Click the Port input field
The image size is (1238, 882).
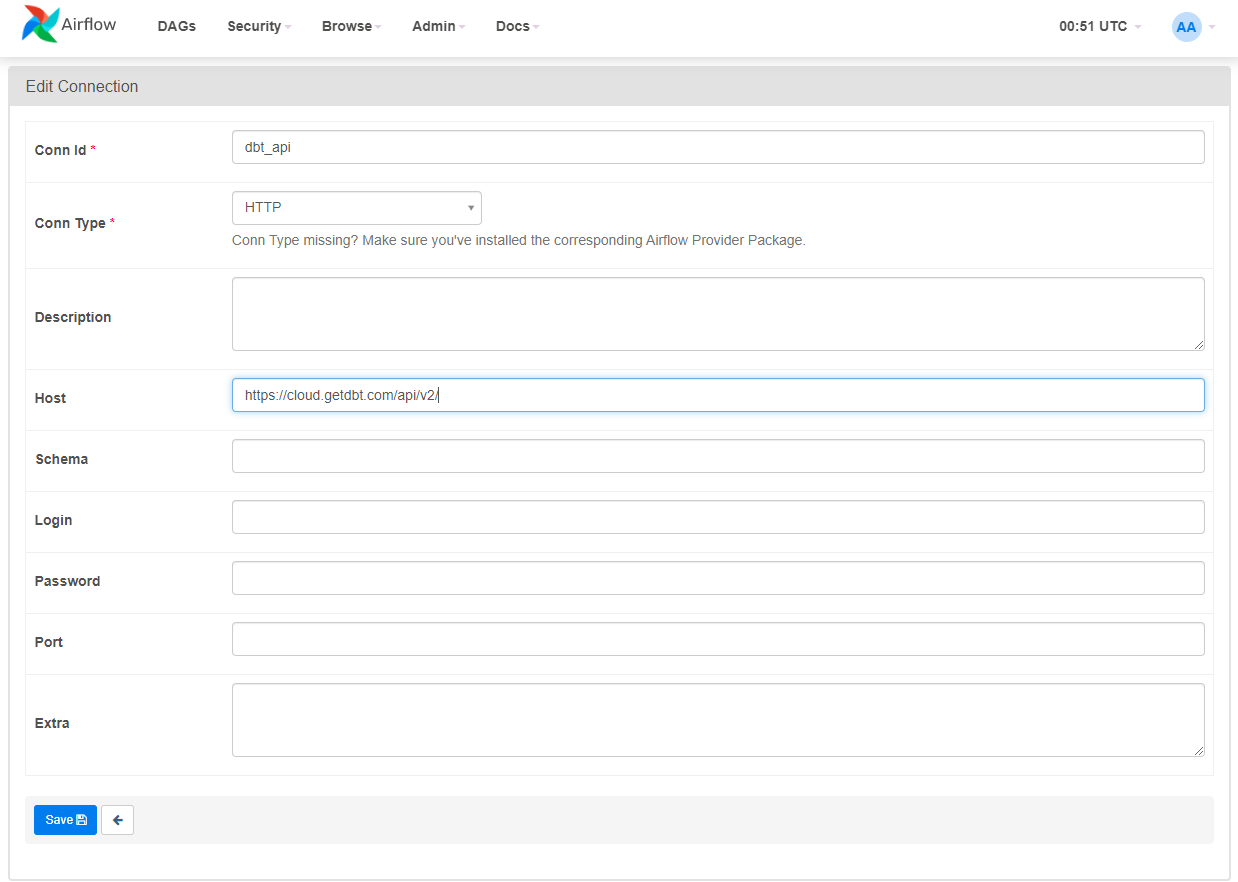(717, 639)
